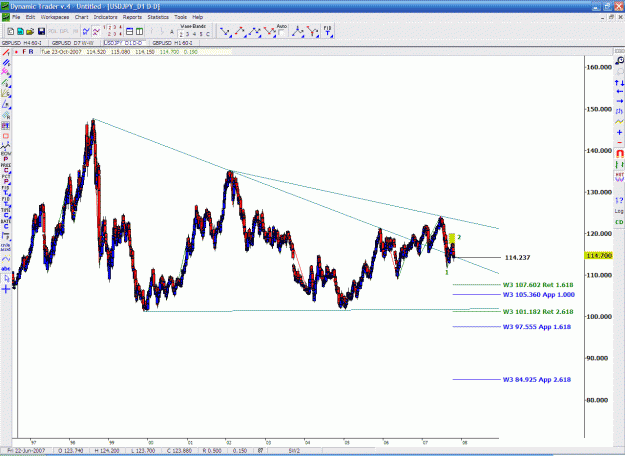The image size is (625, 456).
Task: Click the blue R button above chart
Action: tap(31, 52)
